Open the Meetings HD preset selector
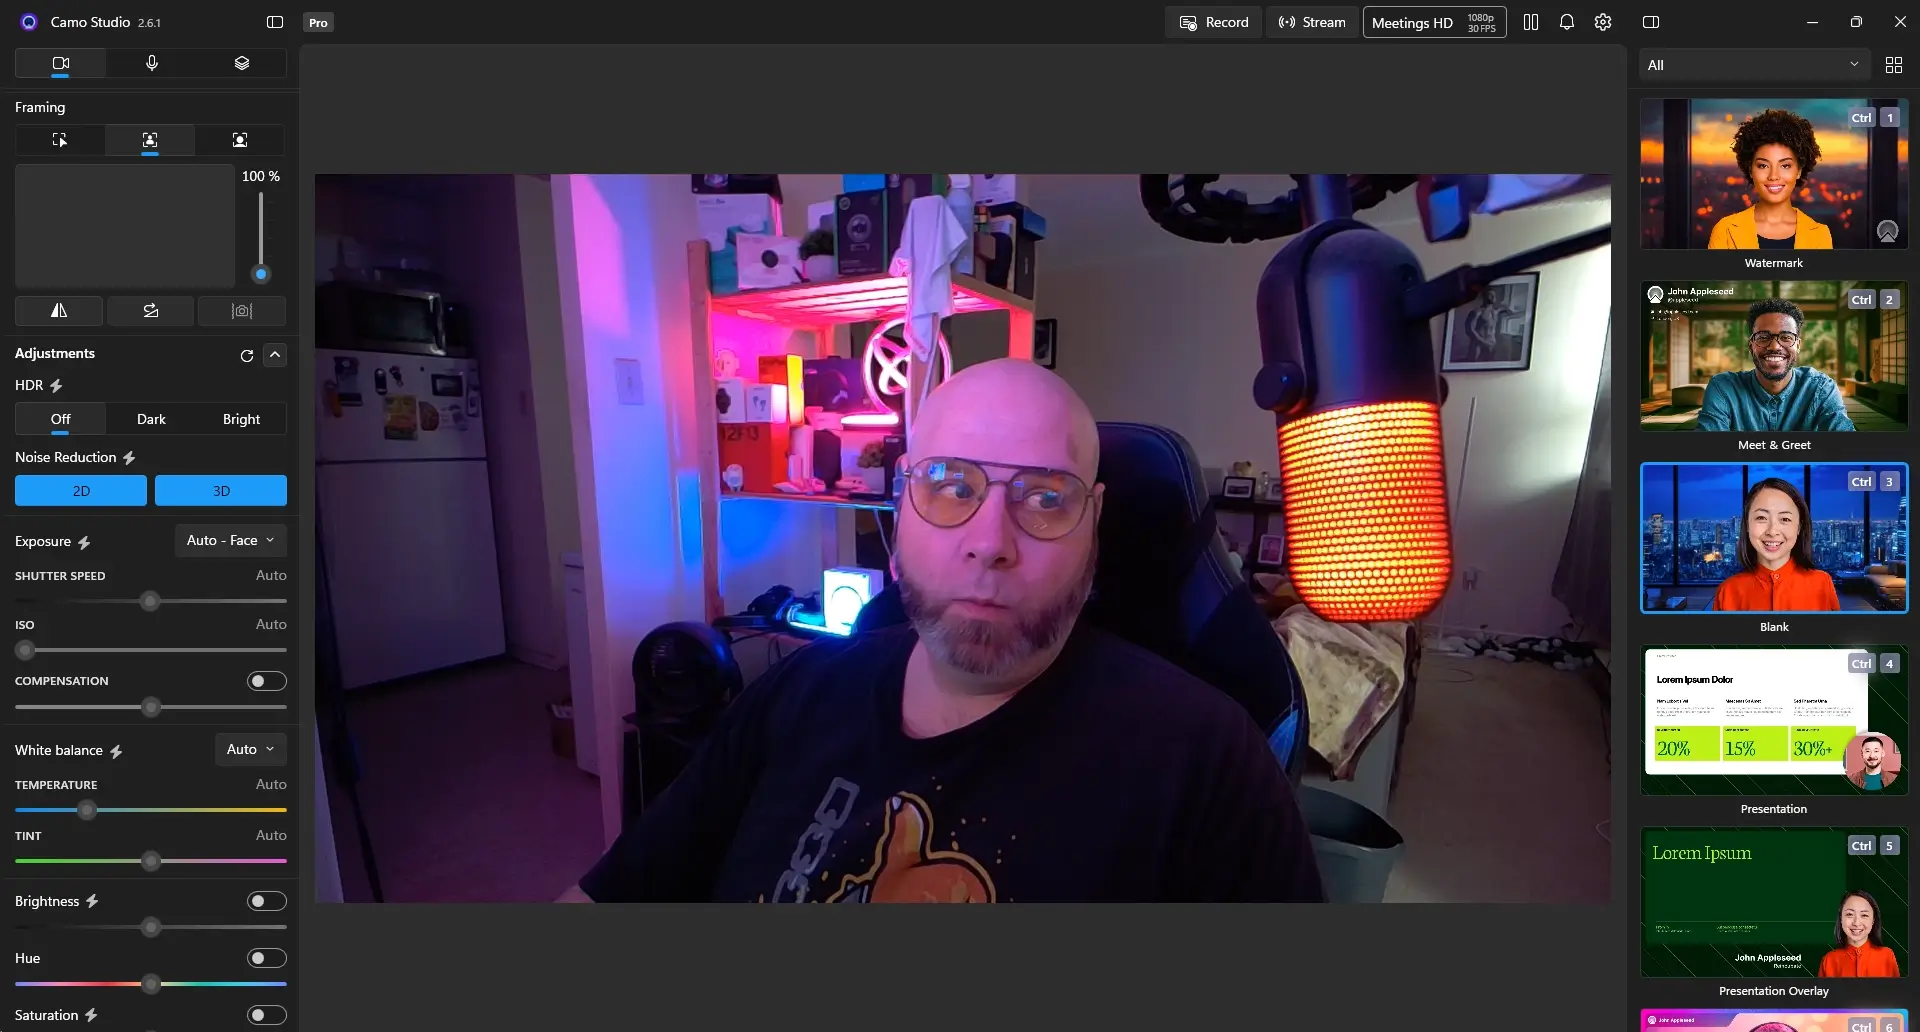 tap(1434, 22)
